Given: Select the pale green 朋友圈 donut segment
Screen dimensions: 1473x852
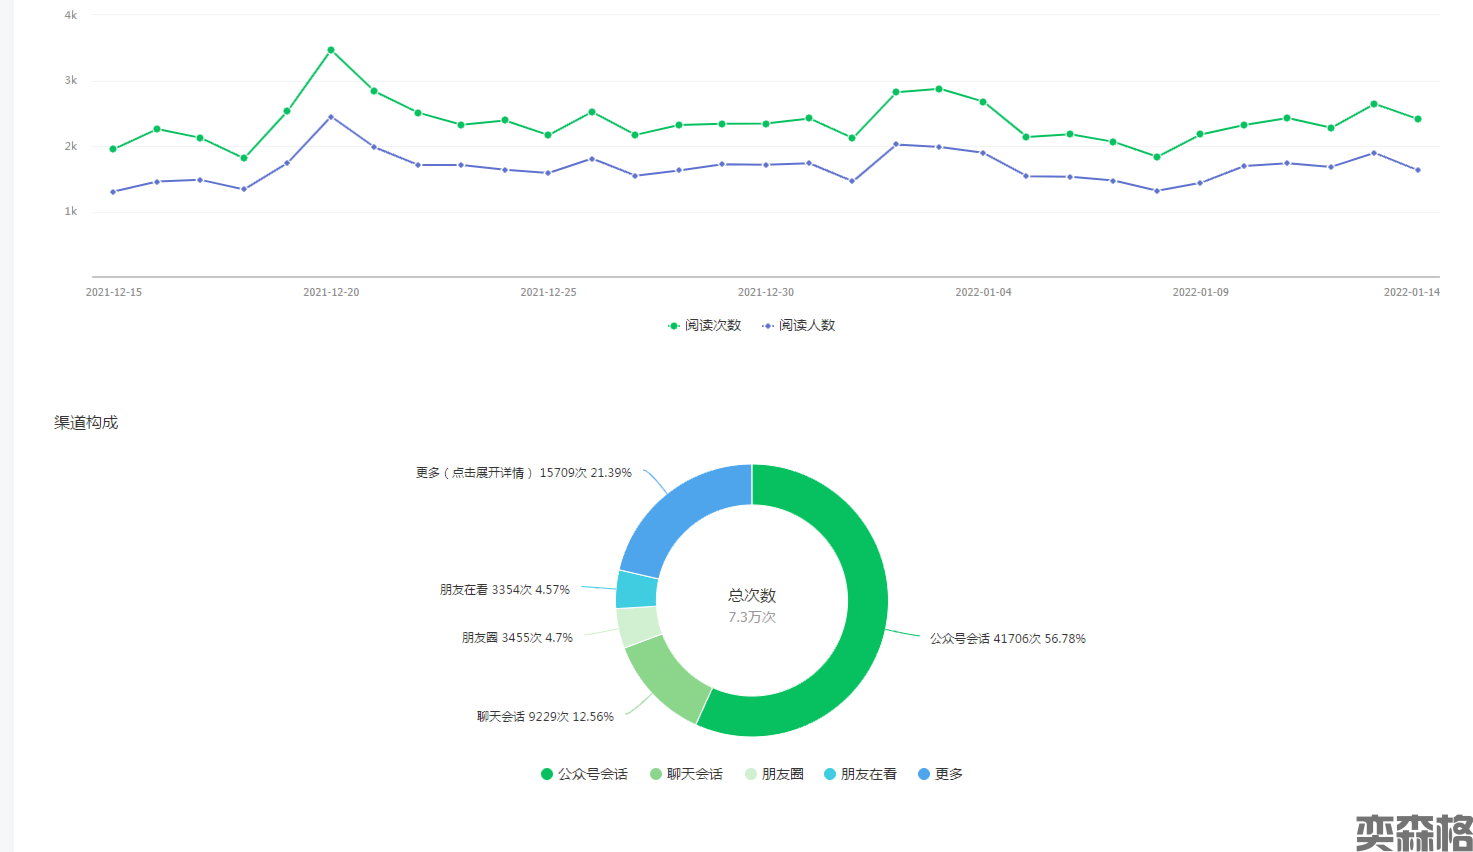Looking at the screenshot, I should tap(637, 626).
